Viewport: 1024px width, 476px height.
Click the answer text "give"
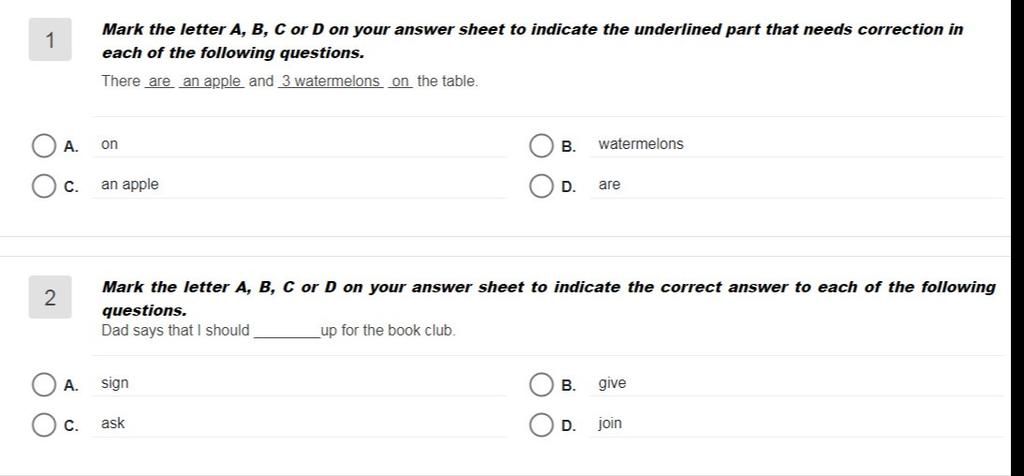[x=612, y=383]
